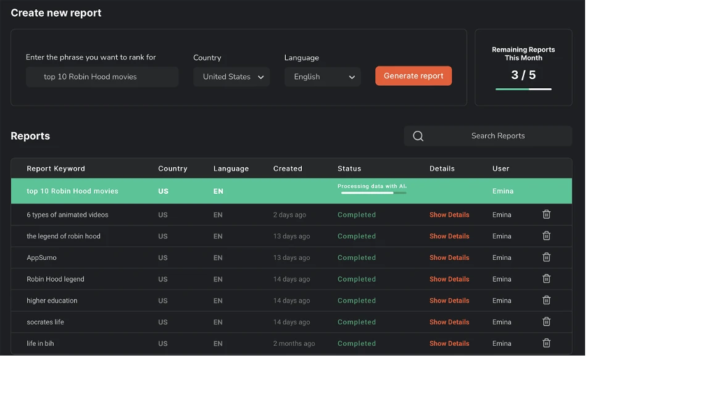Screen dimensions: 711x400
Task: Click the 'socrates life' keyword cell
Action: click(45, 322)
